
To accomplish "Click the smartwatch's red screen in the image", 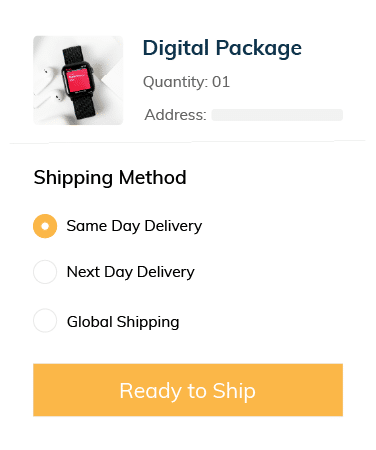I will click(x=79, y=79).
